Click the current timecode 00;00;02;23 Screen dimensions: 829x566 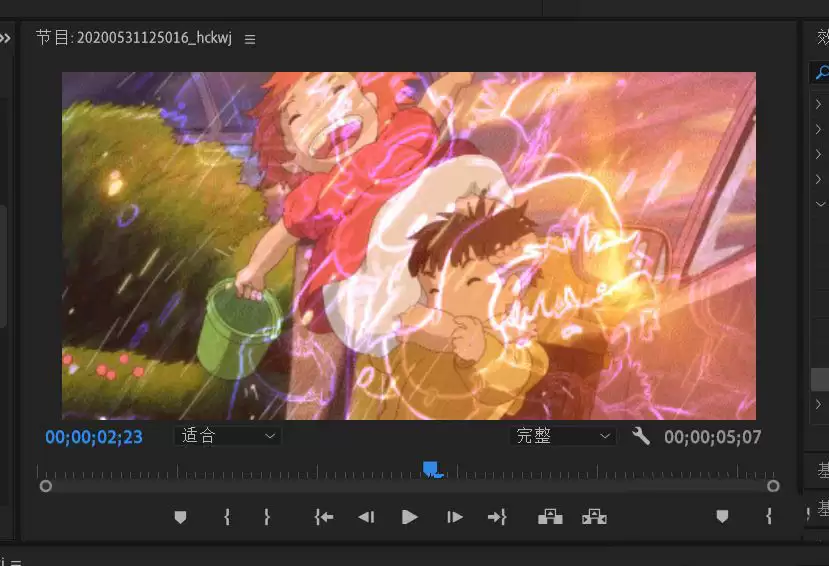pyautogui.click(x=94, y=437)
